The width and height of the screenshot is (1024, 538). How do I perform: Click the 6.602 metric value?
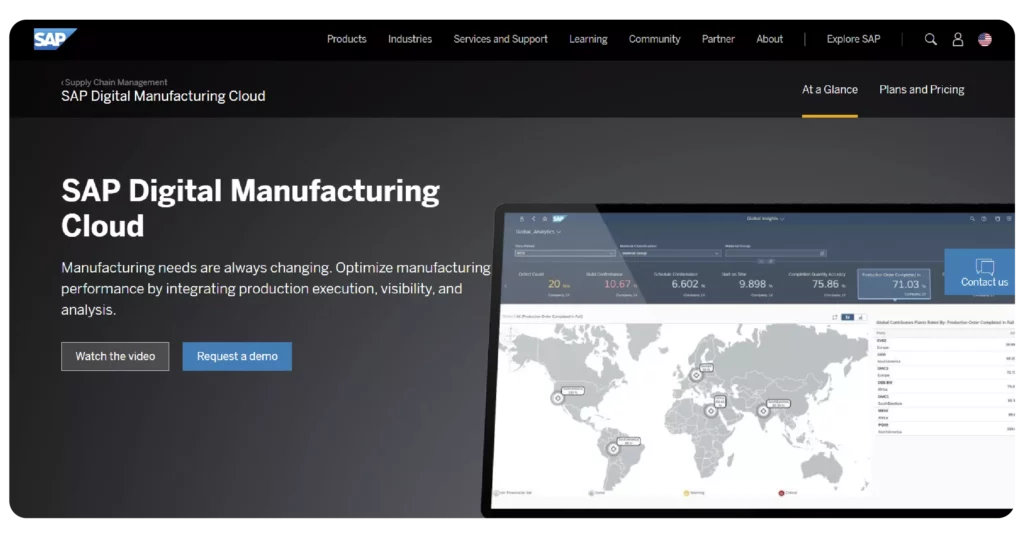685,284
